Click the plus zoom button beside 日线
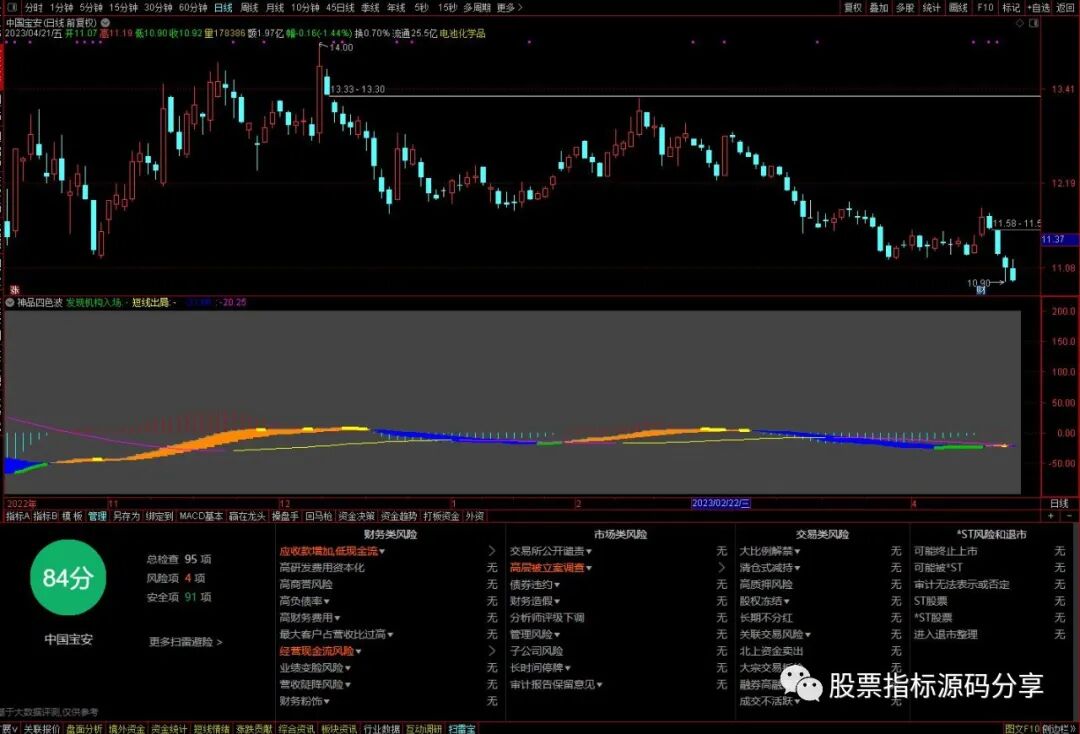The height and width of the screenshot is (734, 1080). click(x=1052, y=516)
